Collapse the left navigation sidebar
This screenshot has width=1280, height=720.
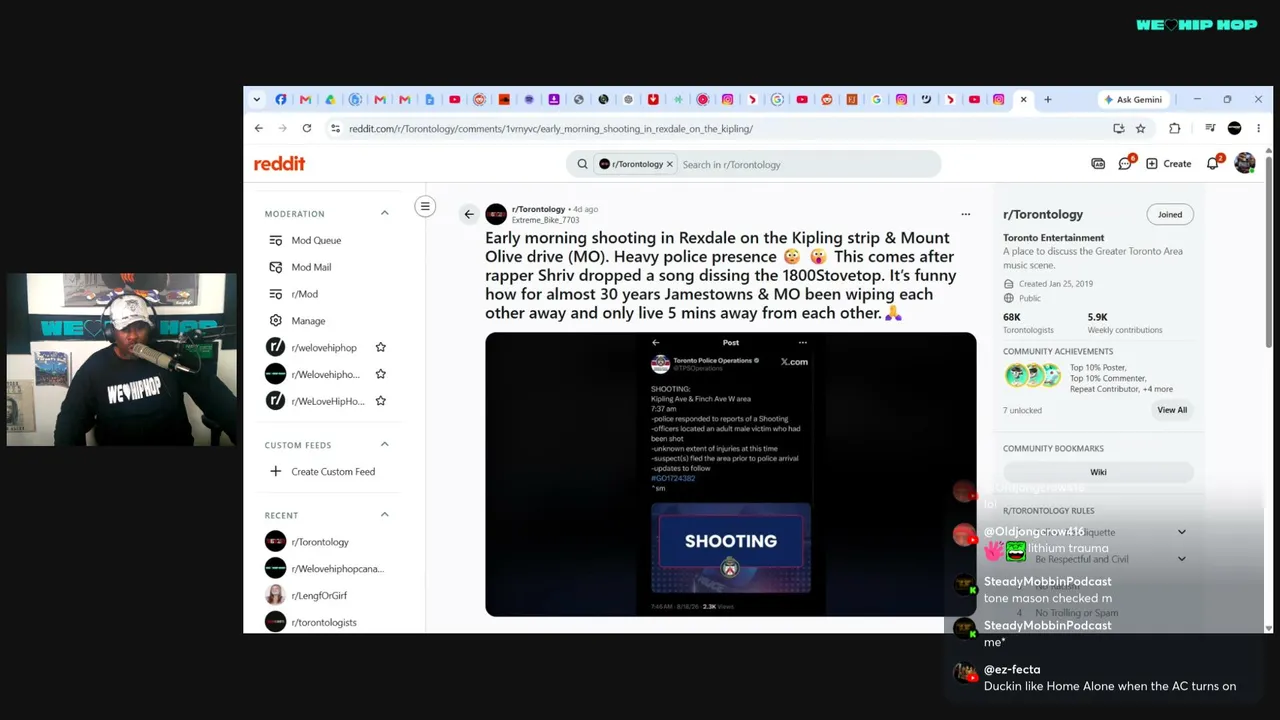(425, 207)
